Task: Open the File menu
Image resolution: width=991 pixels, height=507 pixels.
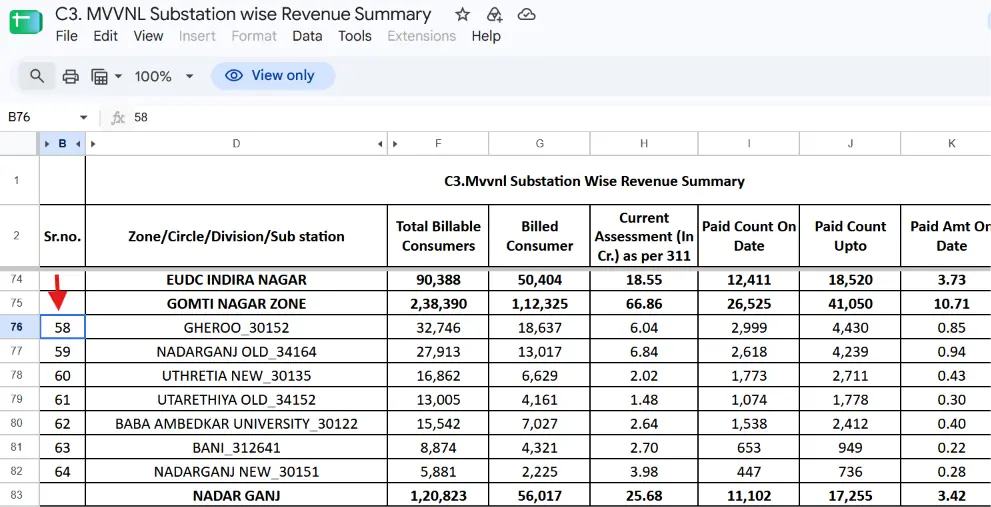Action: click(x=66, y=36)
